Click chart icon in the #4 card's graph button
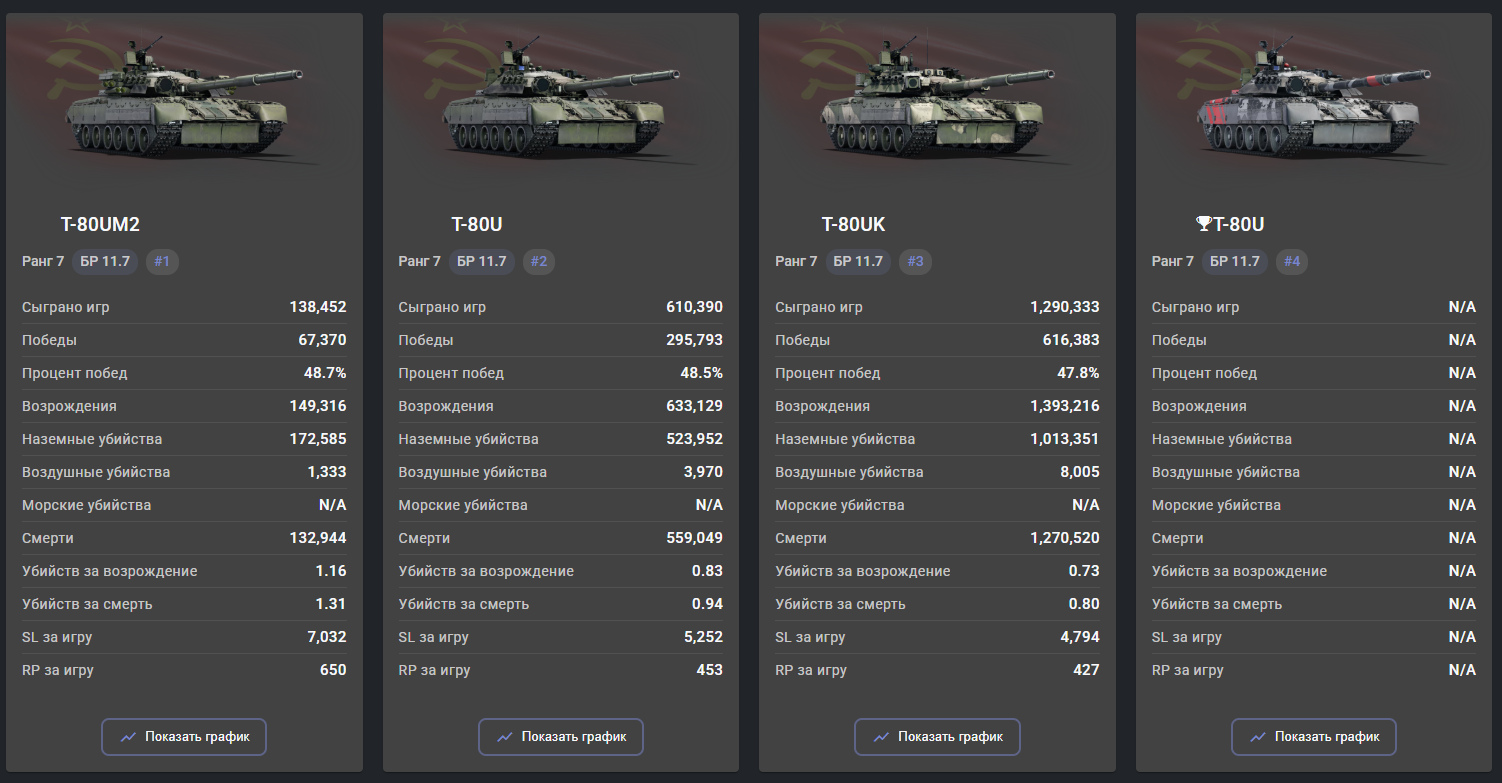The image size is (1502, 783). (1258, 737)
